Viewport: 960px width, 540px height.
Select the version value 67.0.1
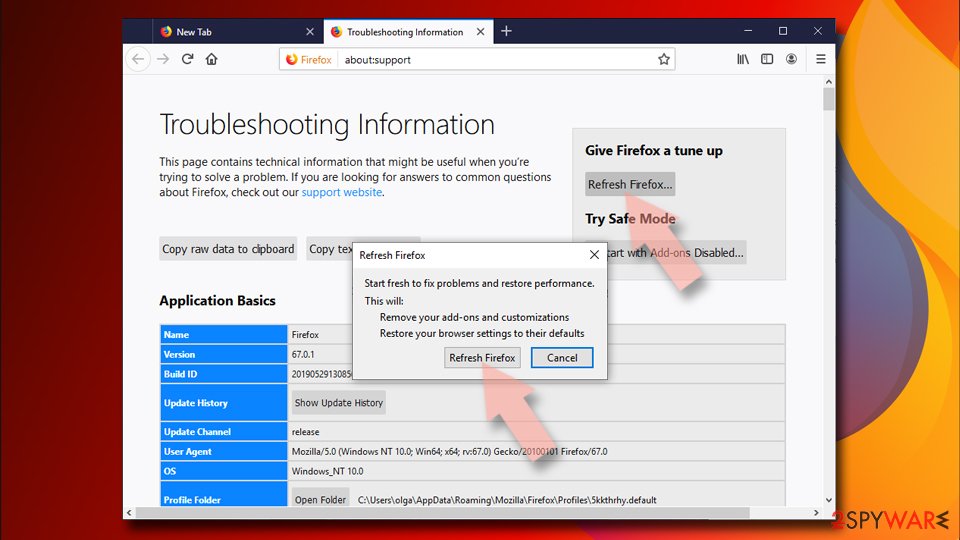tap(303, 354)
